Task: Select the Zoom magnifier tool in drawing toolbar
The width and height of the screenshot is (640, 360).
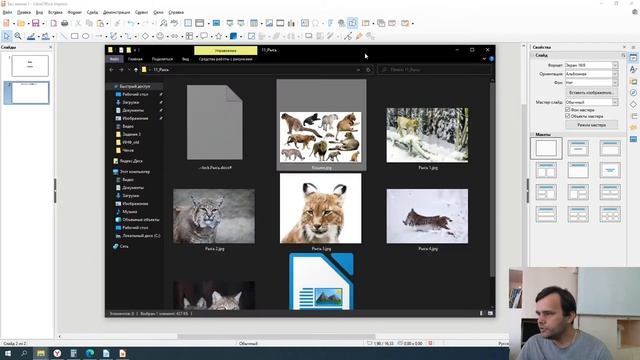Action: click(18, 36)
